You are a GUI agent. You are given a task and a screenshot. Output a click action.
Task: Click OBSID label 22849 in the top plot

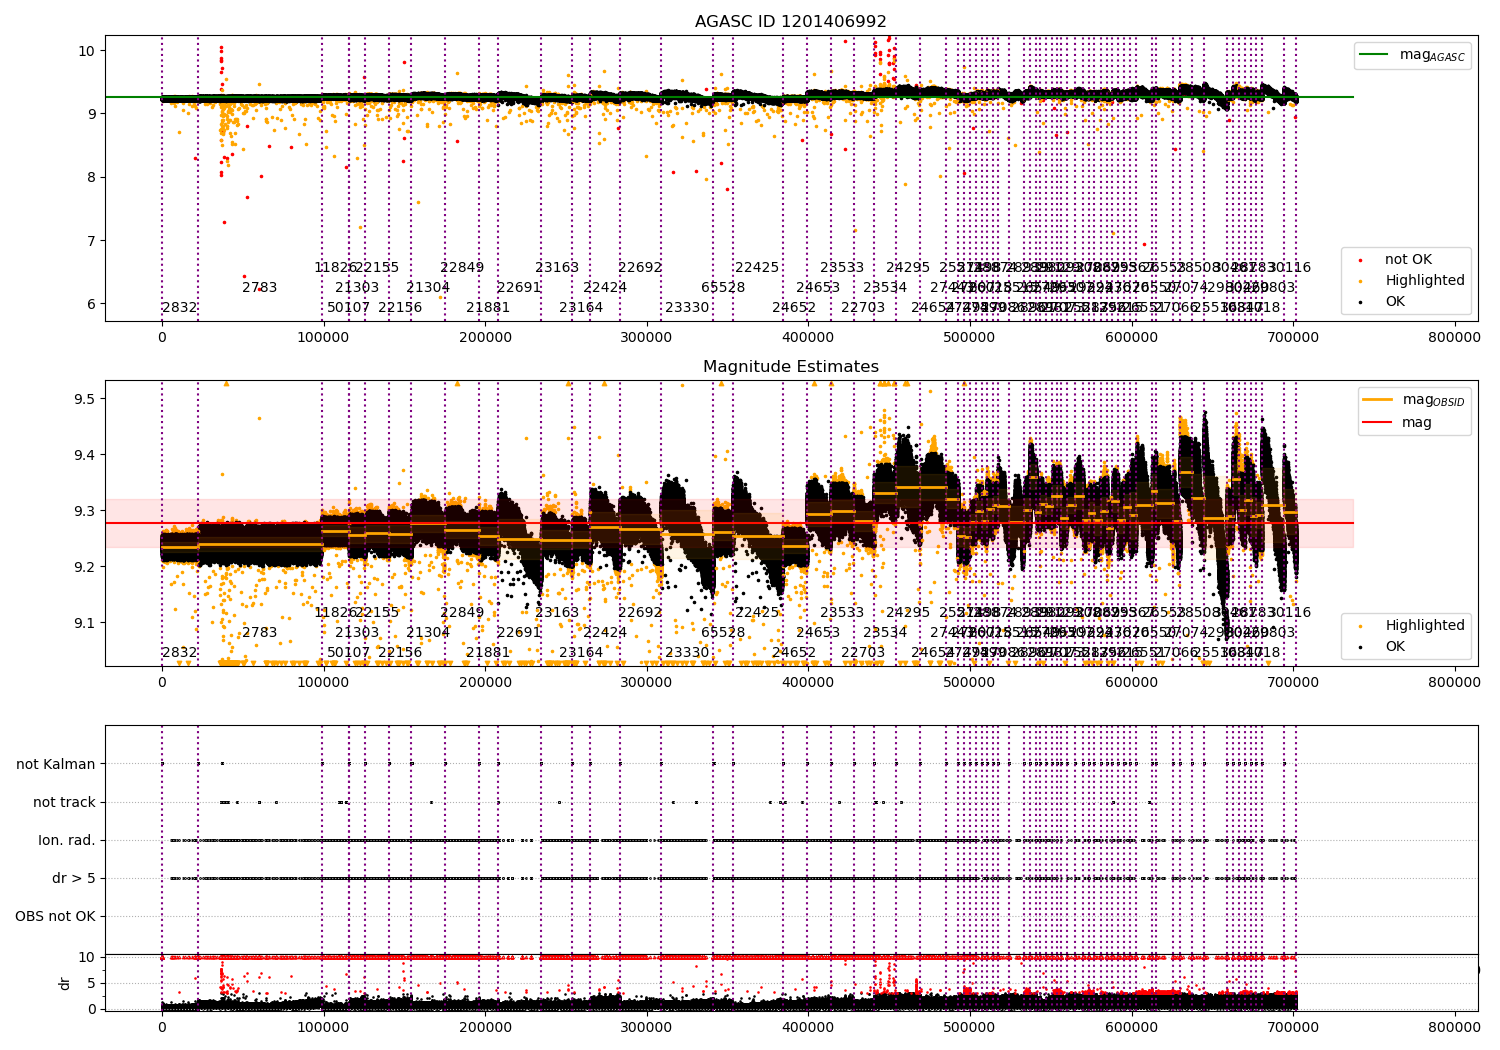coord(462,268)
